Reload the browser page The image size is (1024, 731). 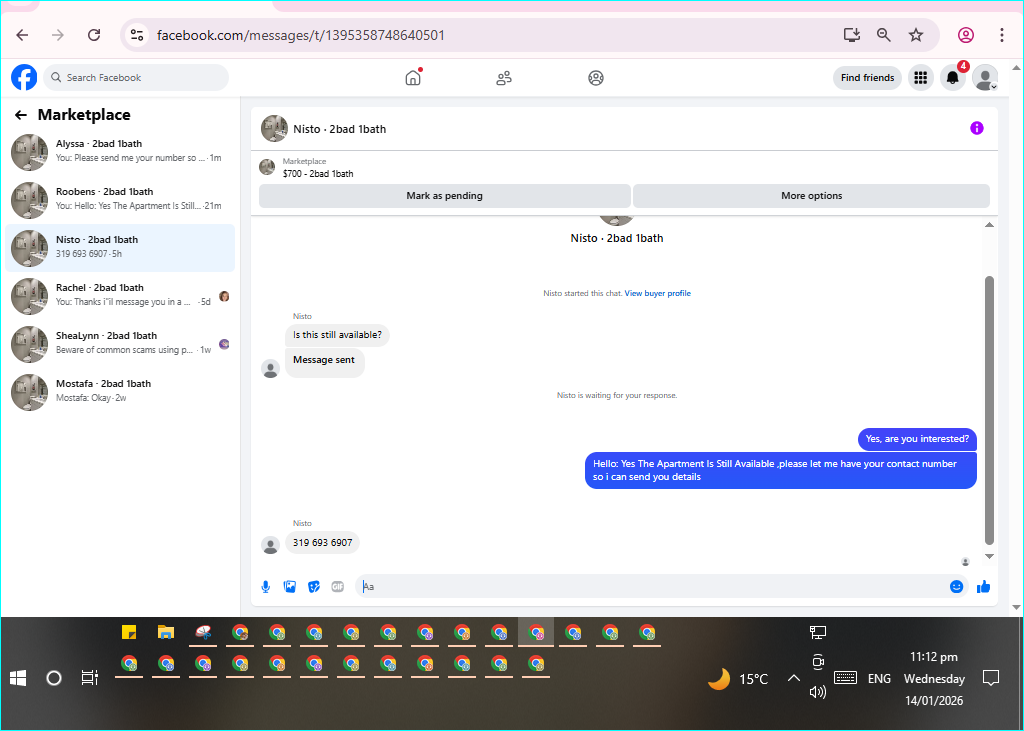click(x=94, y=35)
